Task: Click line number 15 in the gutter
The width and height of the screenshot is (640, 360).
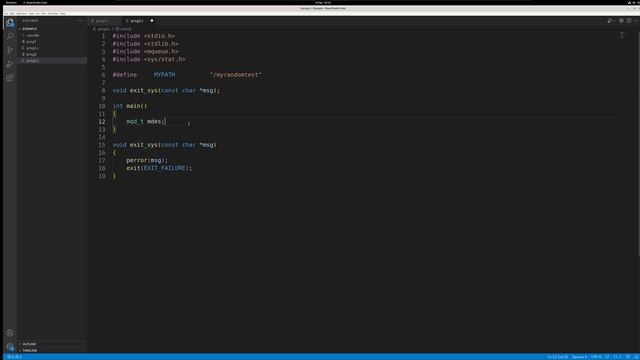Action: pyautogui.click(x=102, y=145)
